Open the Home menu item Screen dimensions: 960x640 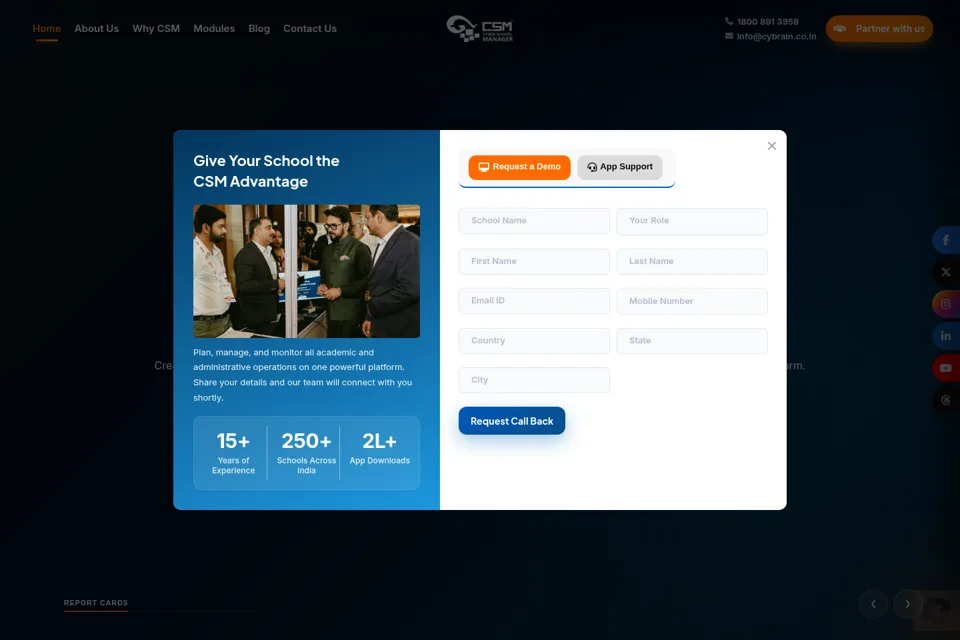(x=47, y=29)
